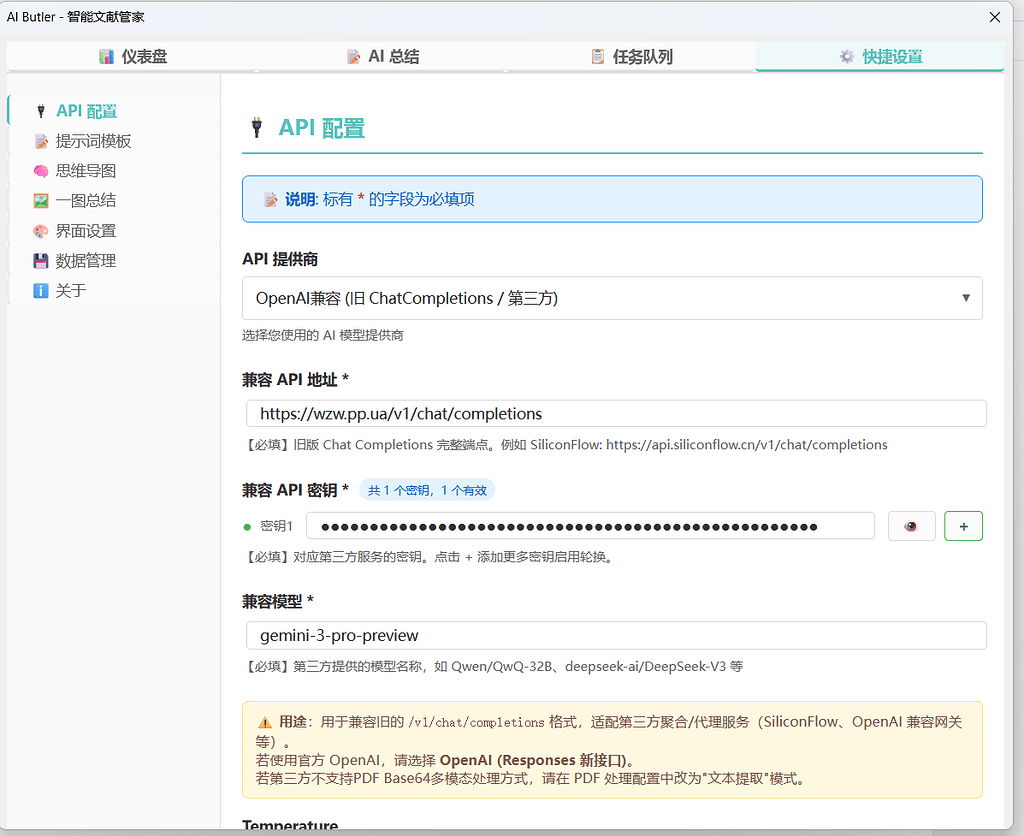The image size is (1024, 836).
Task: Switch to the AI 总结 tab
Action: point(382,57)
